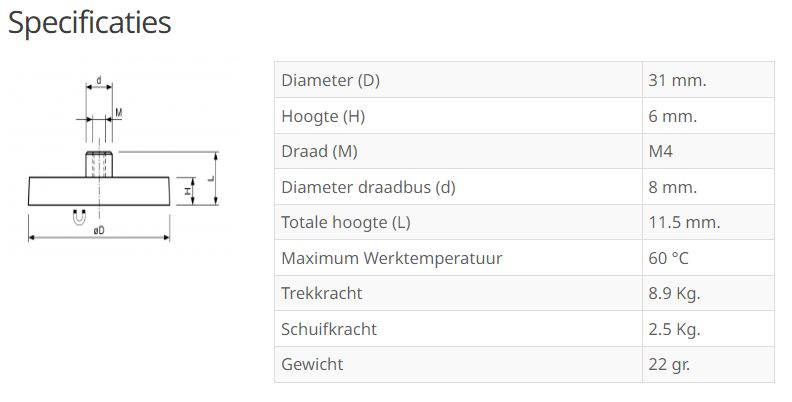Select the Draad (M) label cell

click(x=319, y=152)
